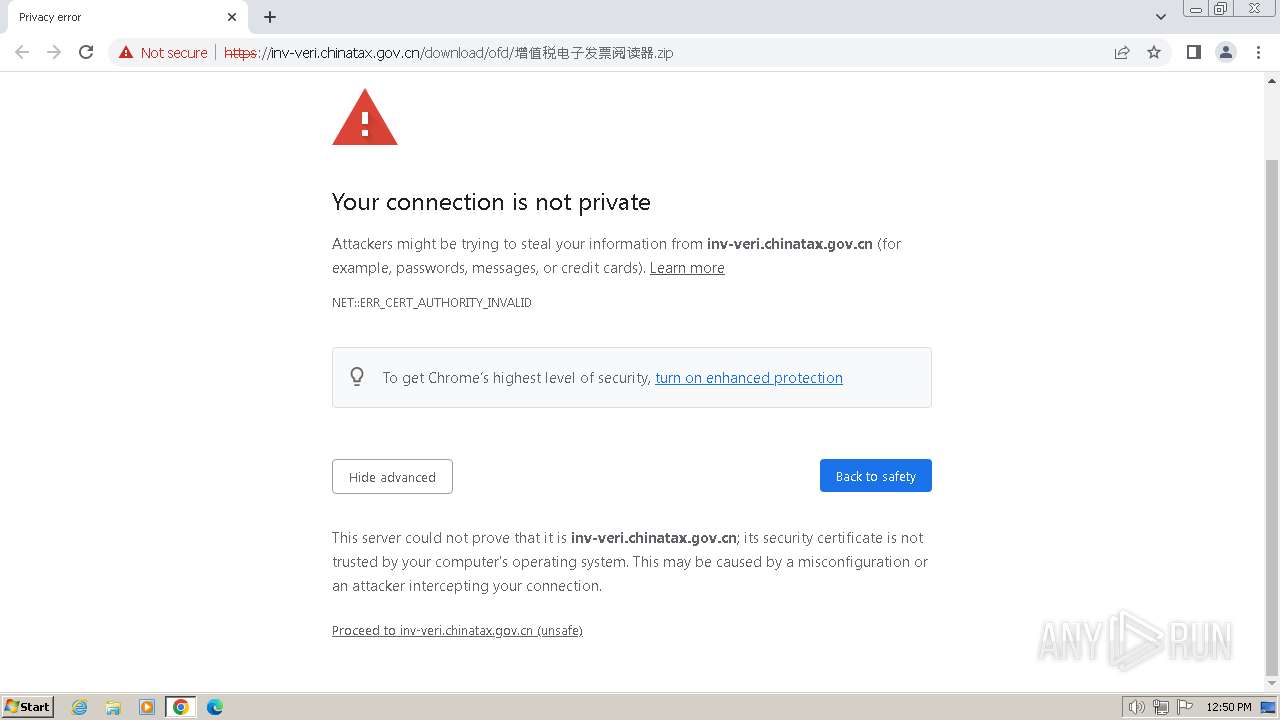Follow the Learn more link
Screen dimensions: 1280x720
click(x=687, y=268)
